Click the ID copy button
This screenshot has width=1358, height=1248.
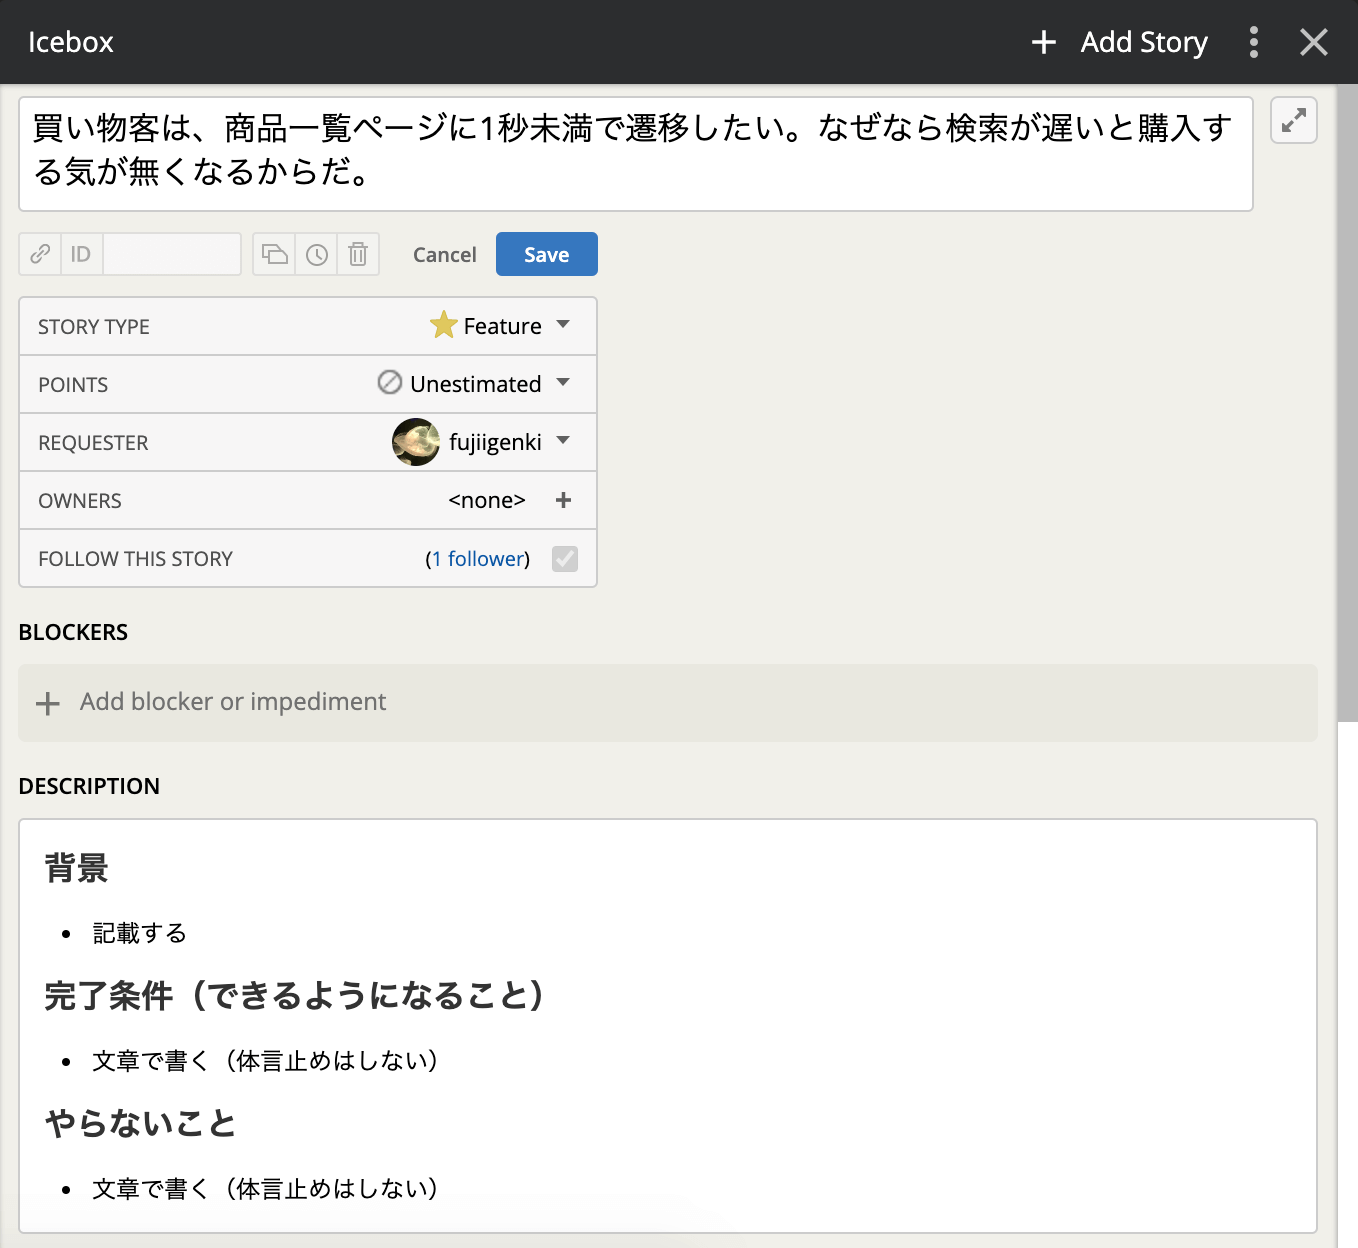coord(81,254)
